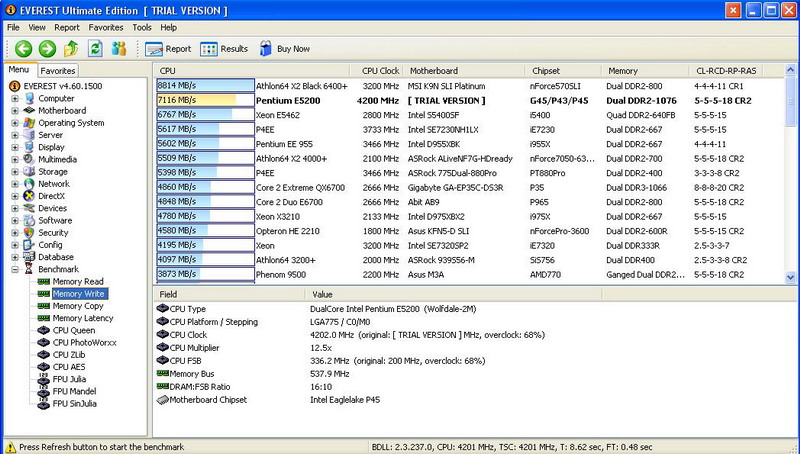Switch to the Menu tab
The width and height of the screenshot is (800, 454).
tap(19, 70)
